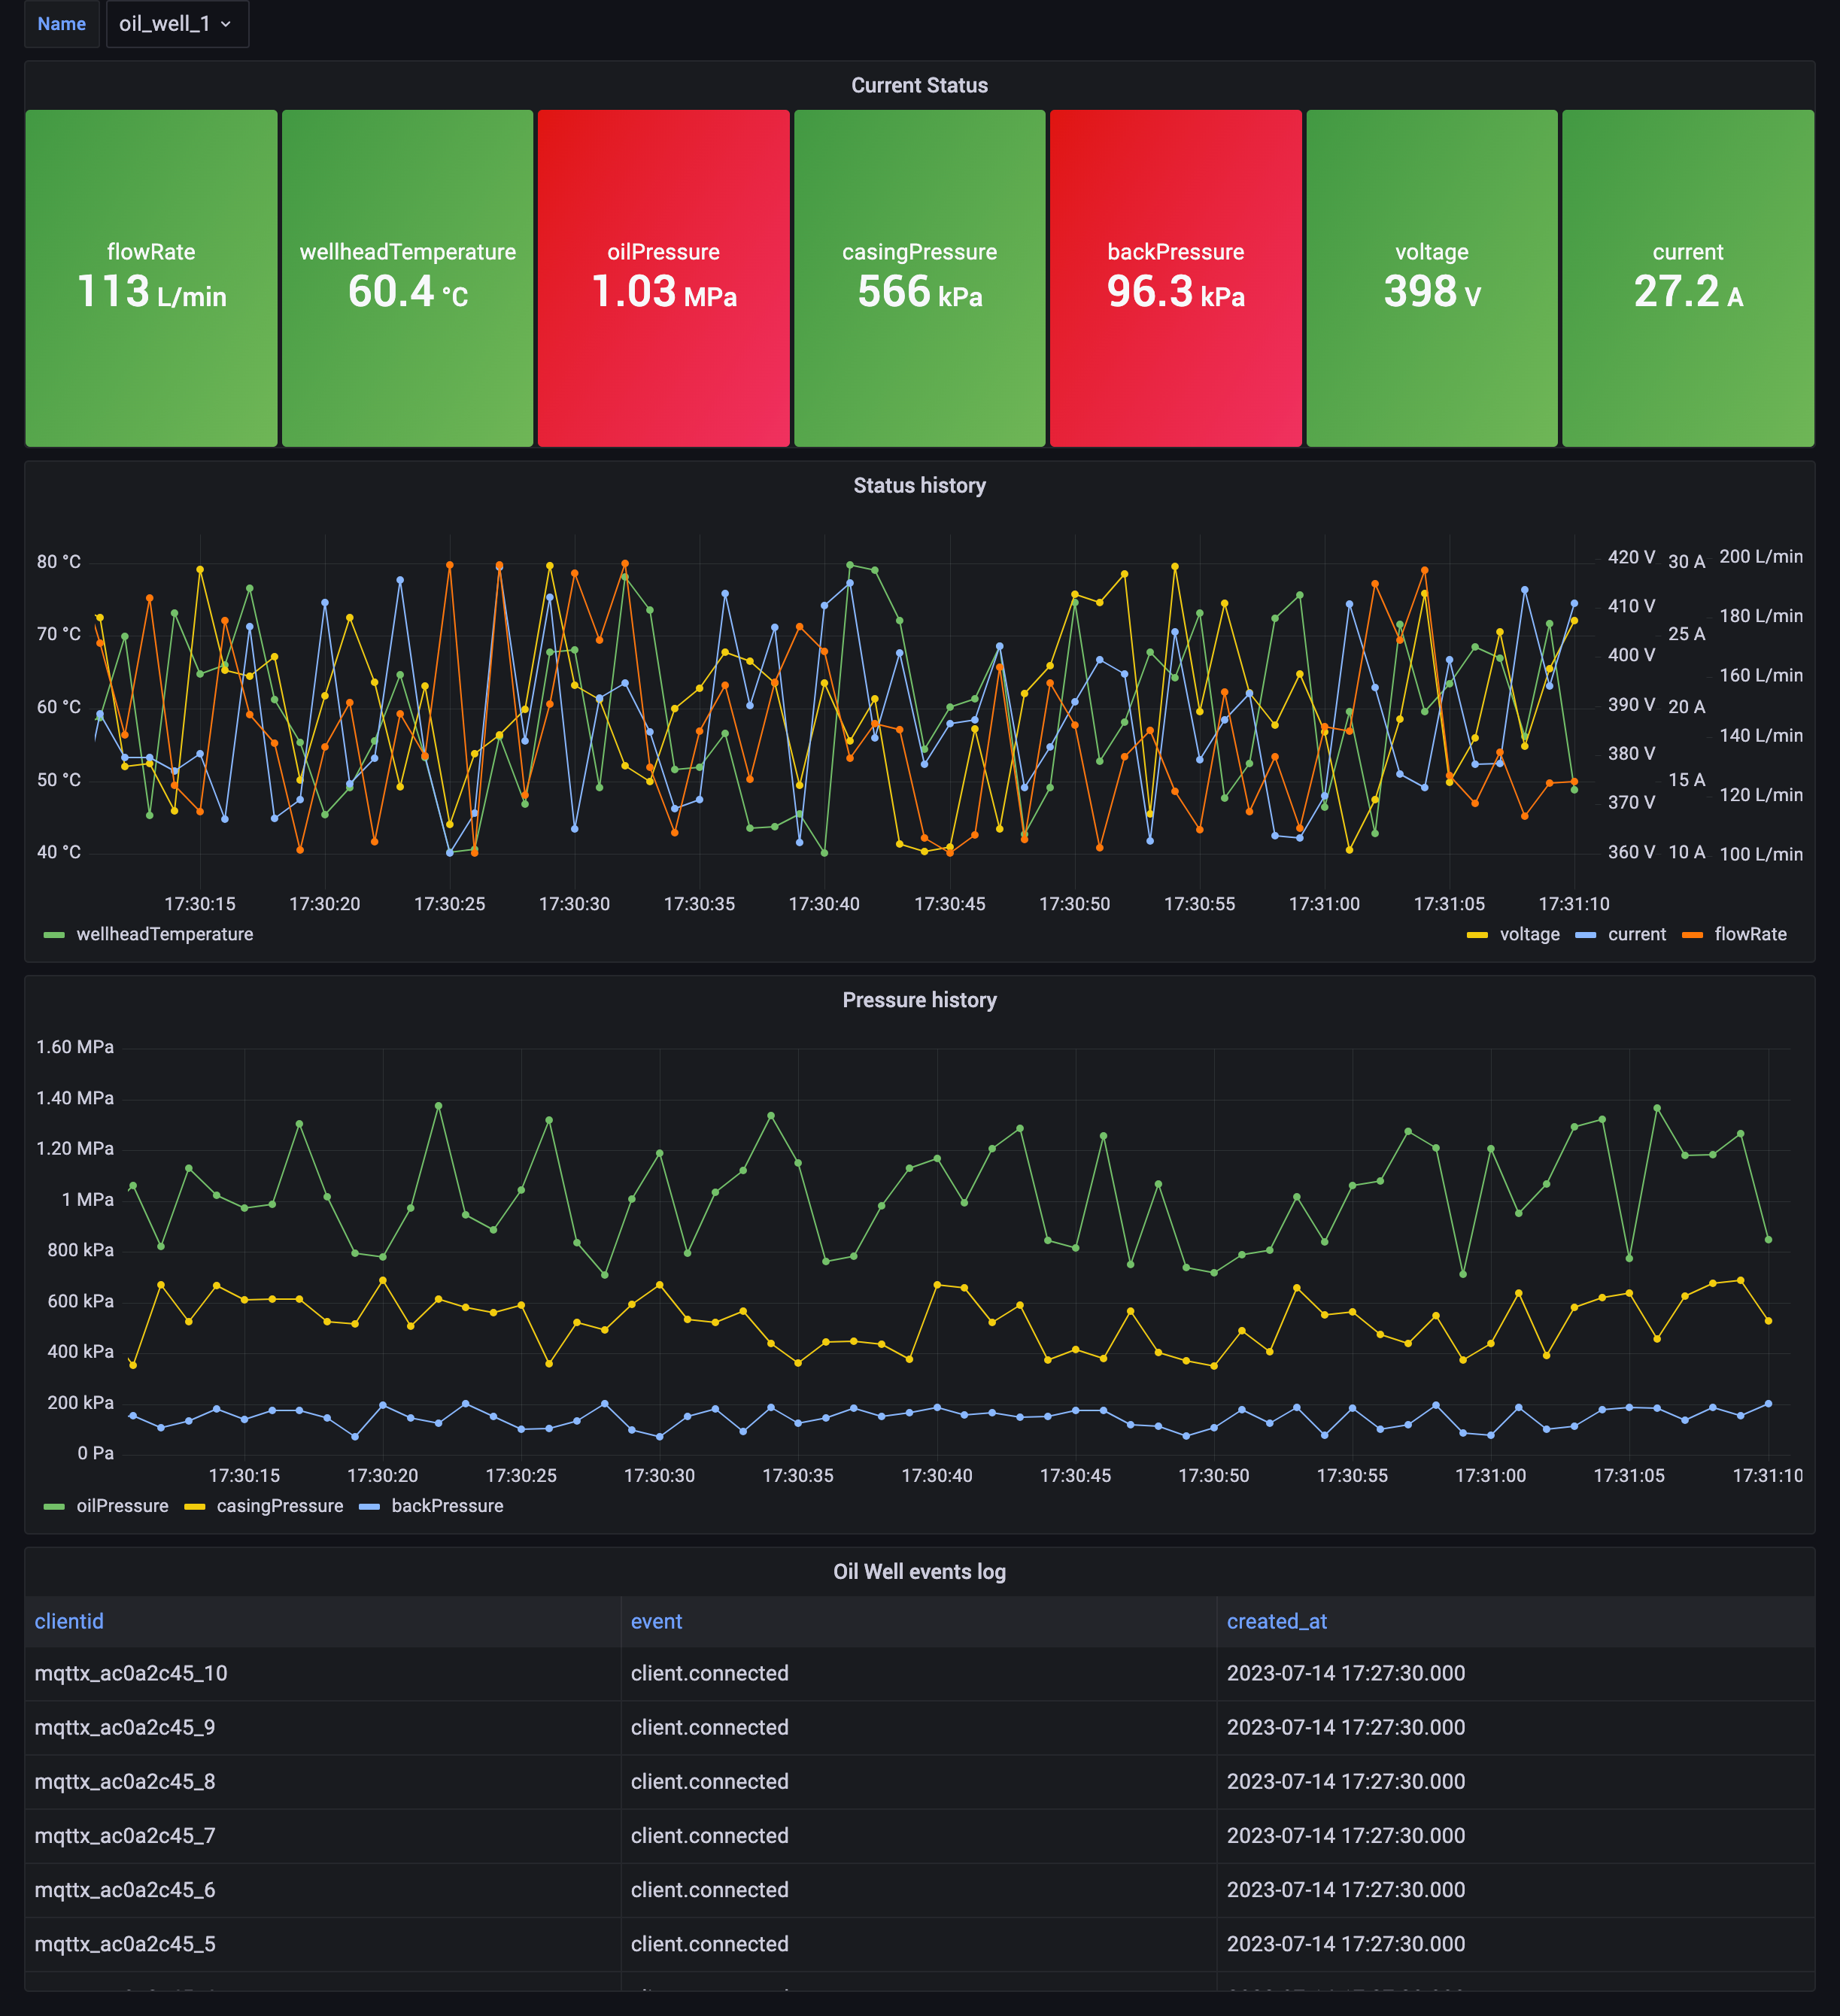Click the 200 L/min axis label
1840x2016 pixels.
coord(1761,557)
